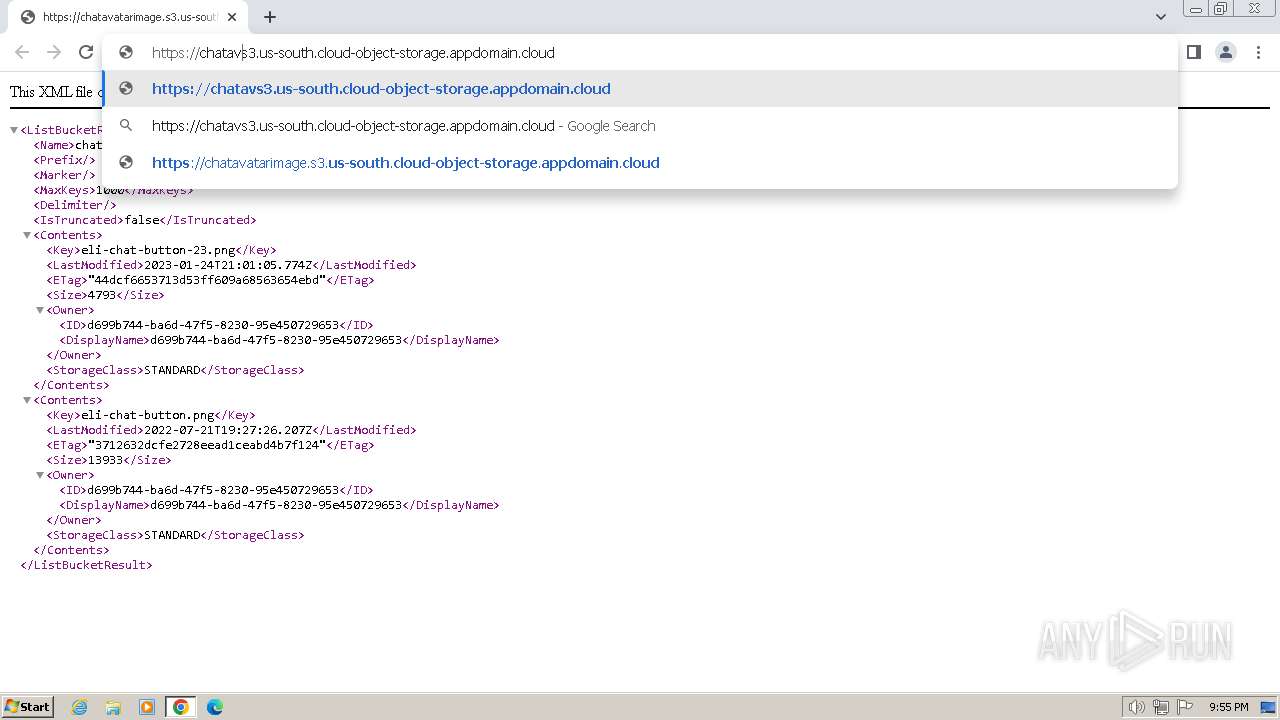Open the profile avatar menu
Image resolution: width=1280 pixels, height=720 pixels.
(x=1225, y=52)
